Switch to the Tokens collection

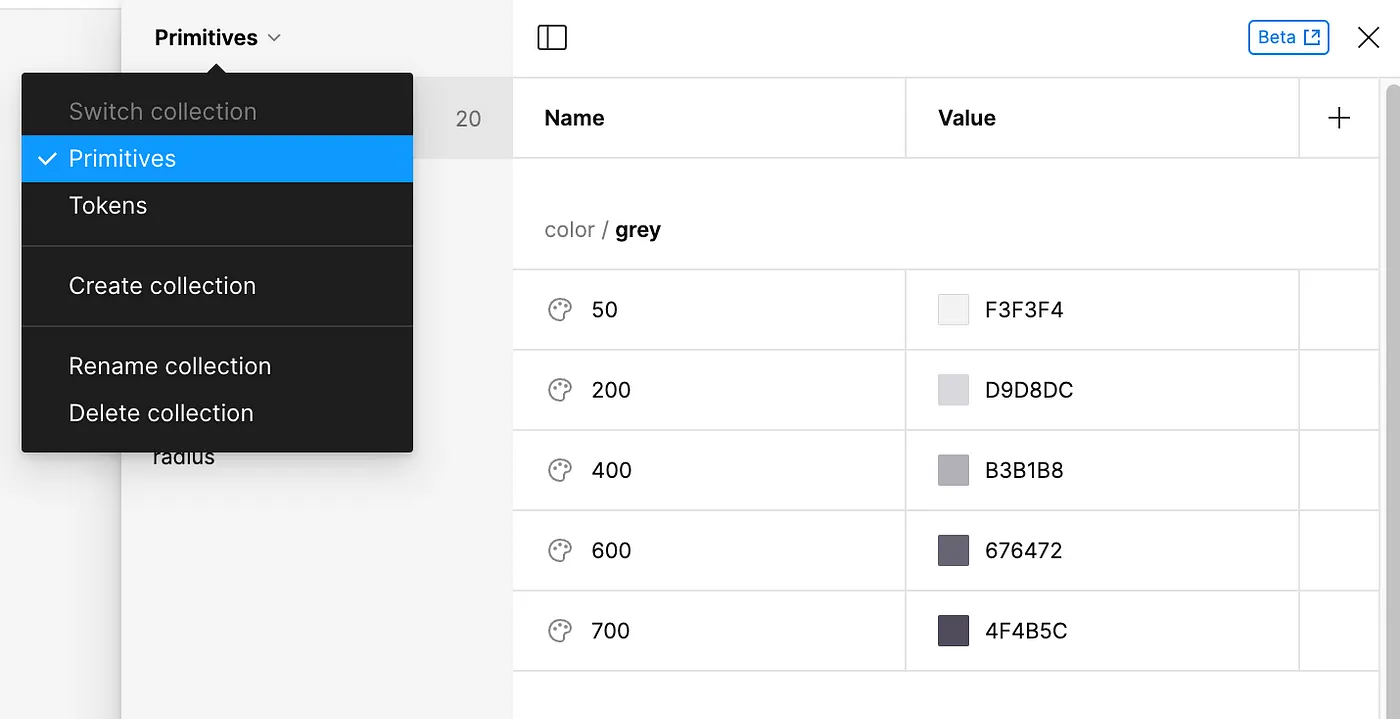click(108, 206)
